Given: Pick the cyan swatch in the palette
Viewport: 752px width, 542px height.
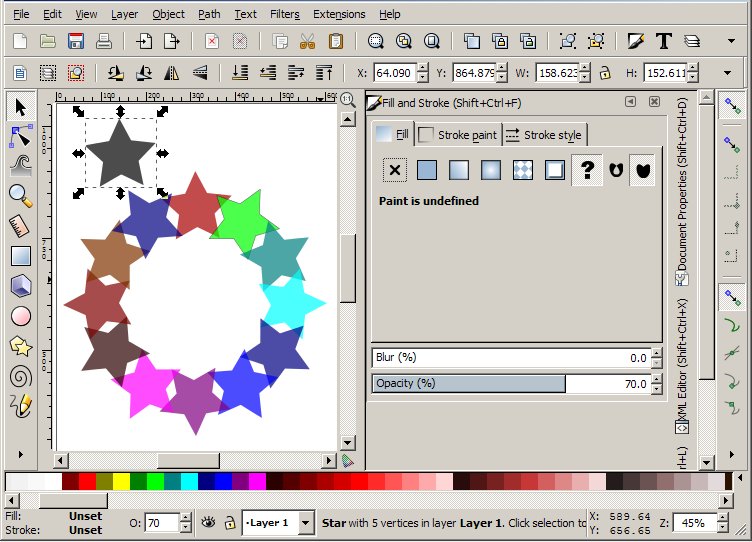Looking at the screenshot, I should (188, 482).
